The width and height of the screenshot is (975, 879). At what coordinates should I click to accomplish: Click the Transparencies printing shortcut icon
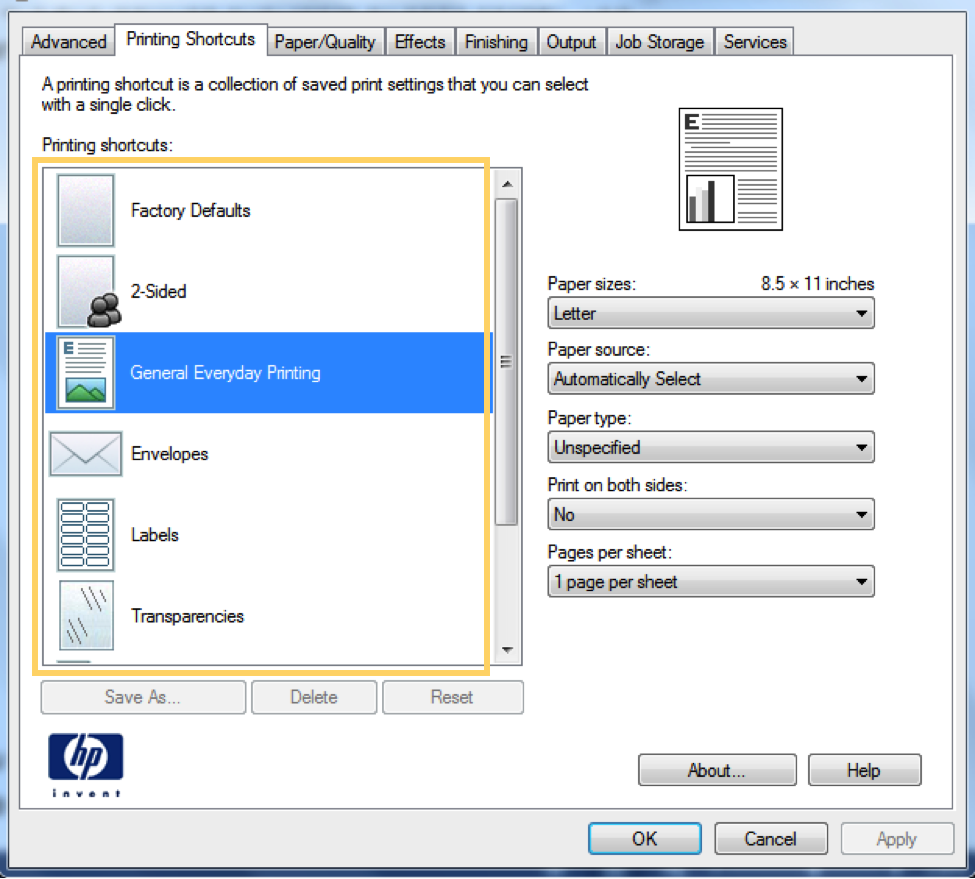pos(85,616)
